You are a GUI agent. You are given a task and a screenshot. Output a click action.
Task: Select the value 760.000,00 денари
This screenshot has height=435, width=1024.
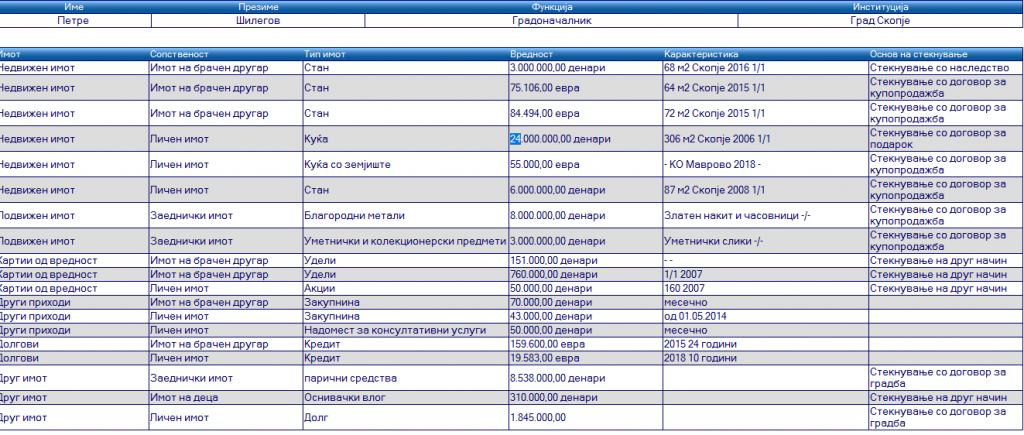pyautogui.click(x=586, y=274)
